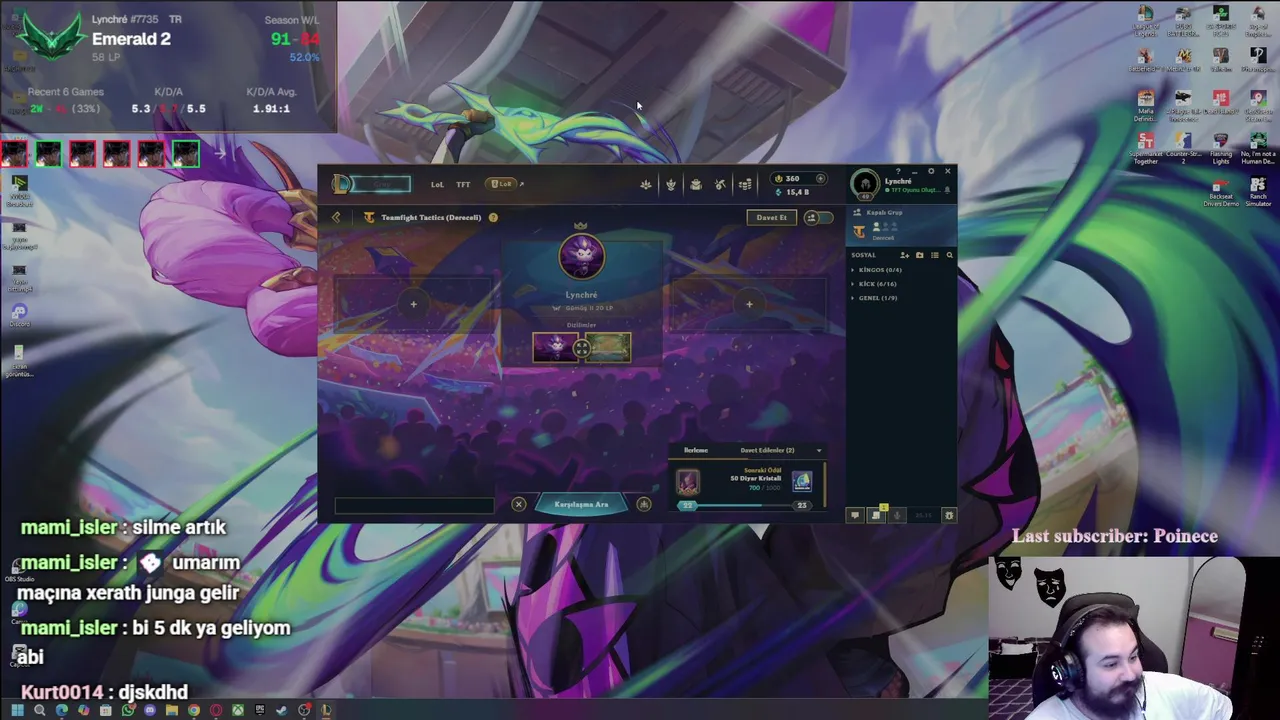Click the lobby chat input field

click(414, 505)
